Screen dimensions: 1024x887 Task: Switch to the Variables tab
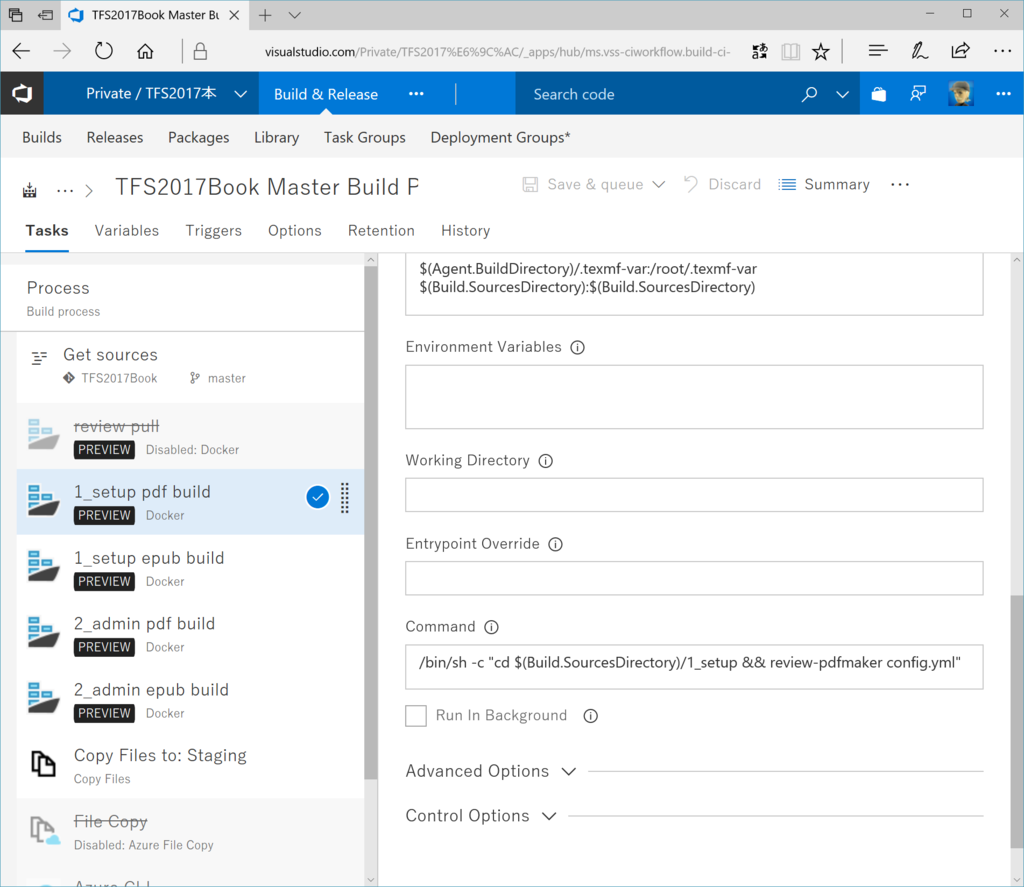(127, 231)
